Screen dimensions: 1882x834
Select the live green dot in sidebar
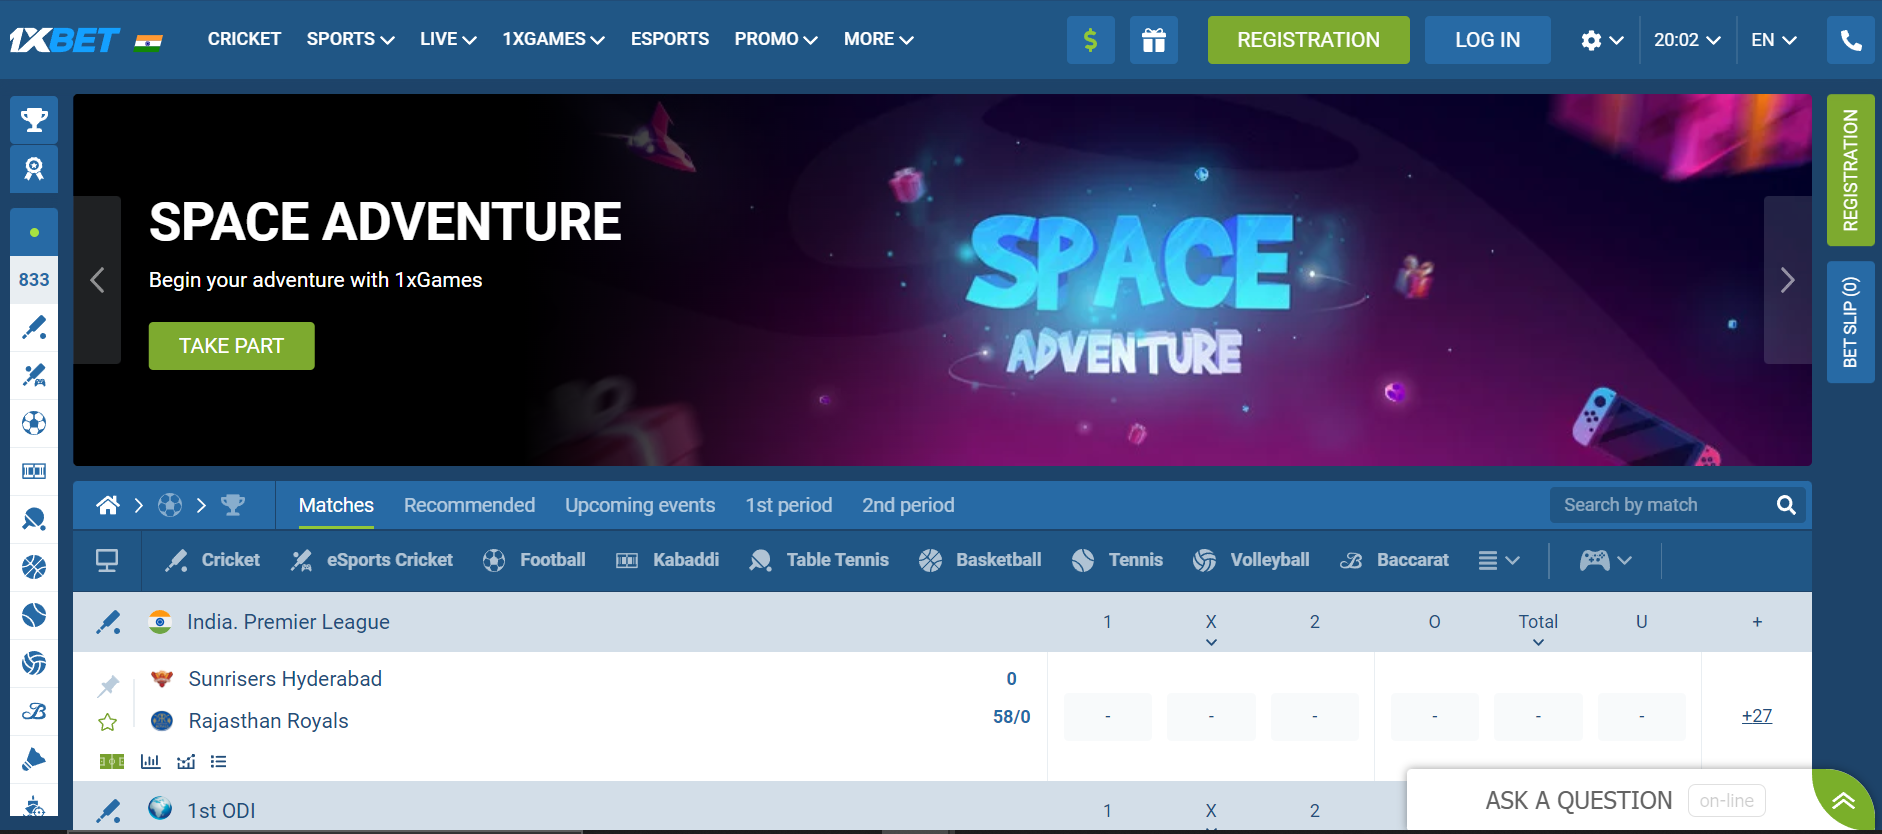34,232
